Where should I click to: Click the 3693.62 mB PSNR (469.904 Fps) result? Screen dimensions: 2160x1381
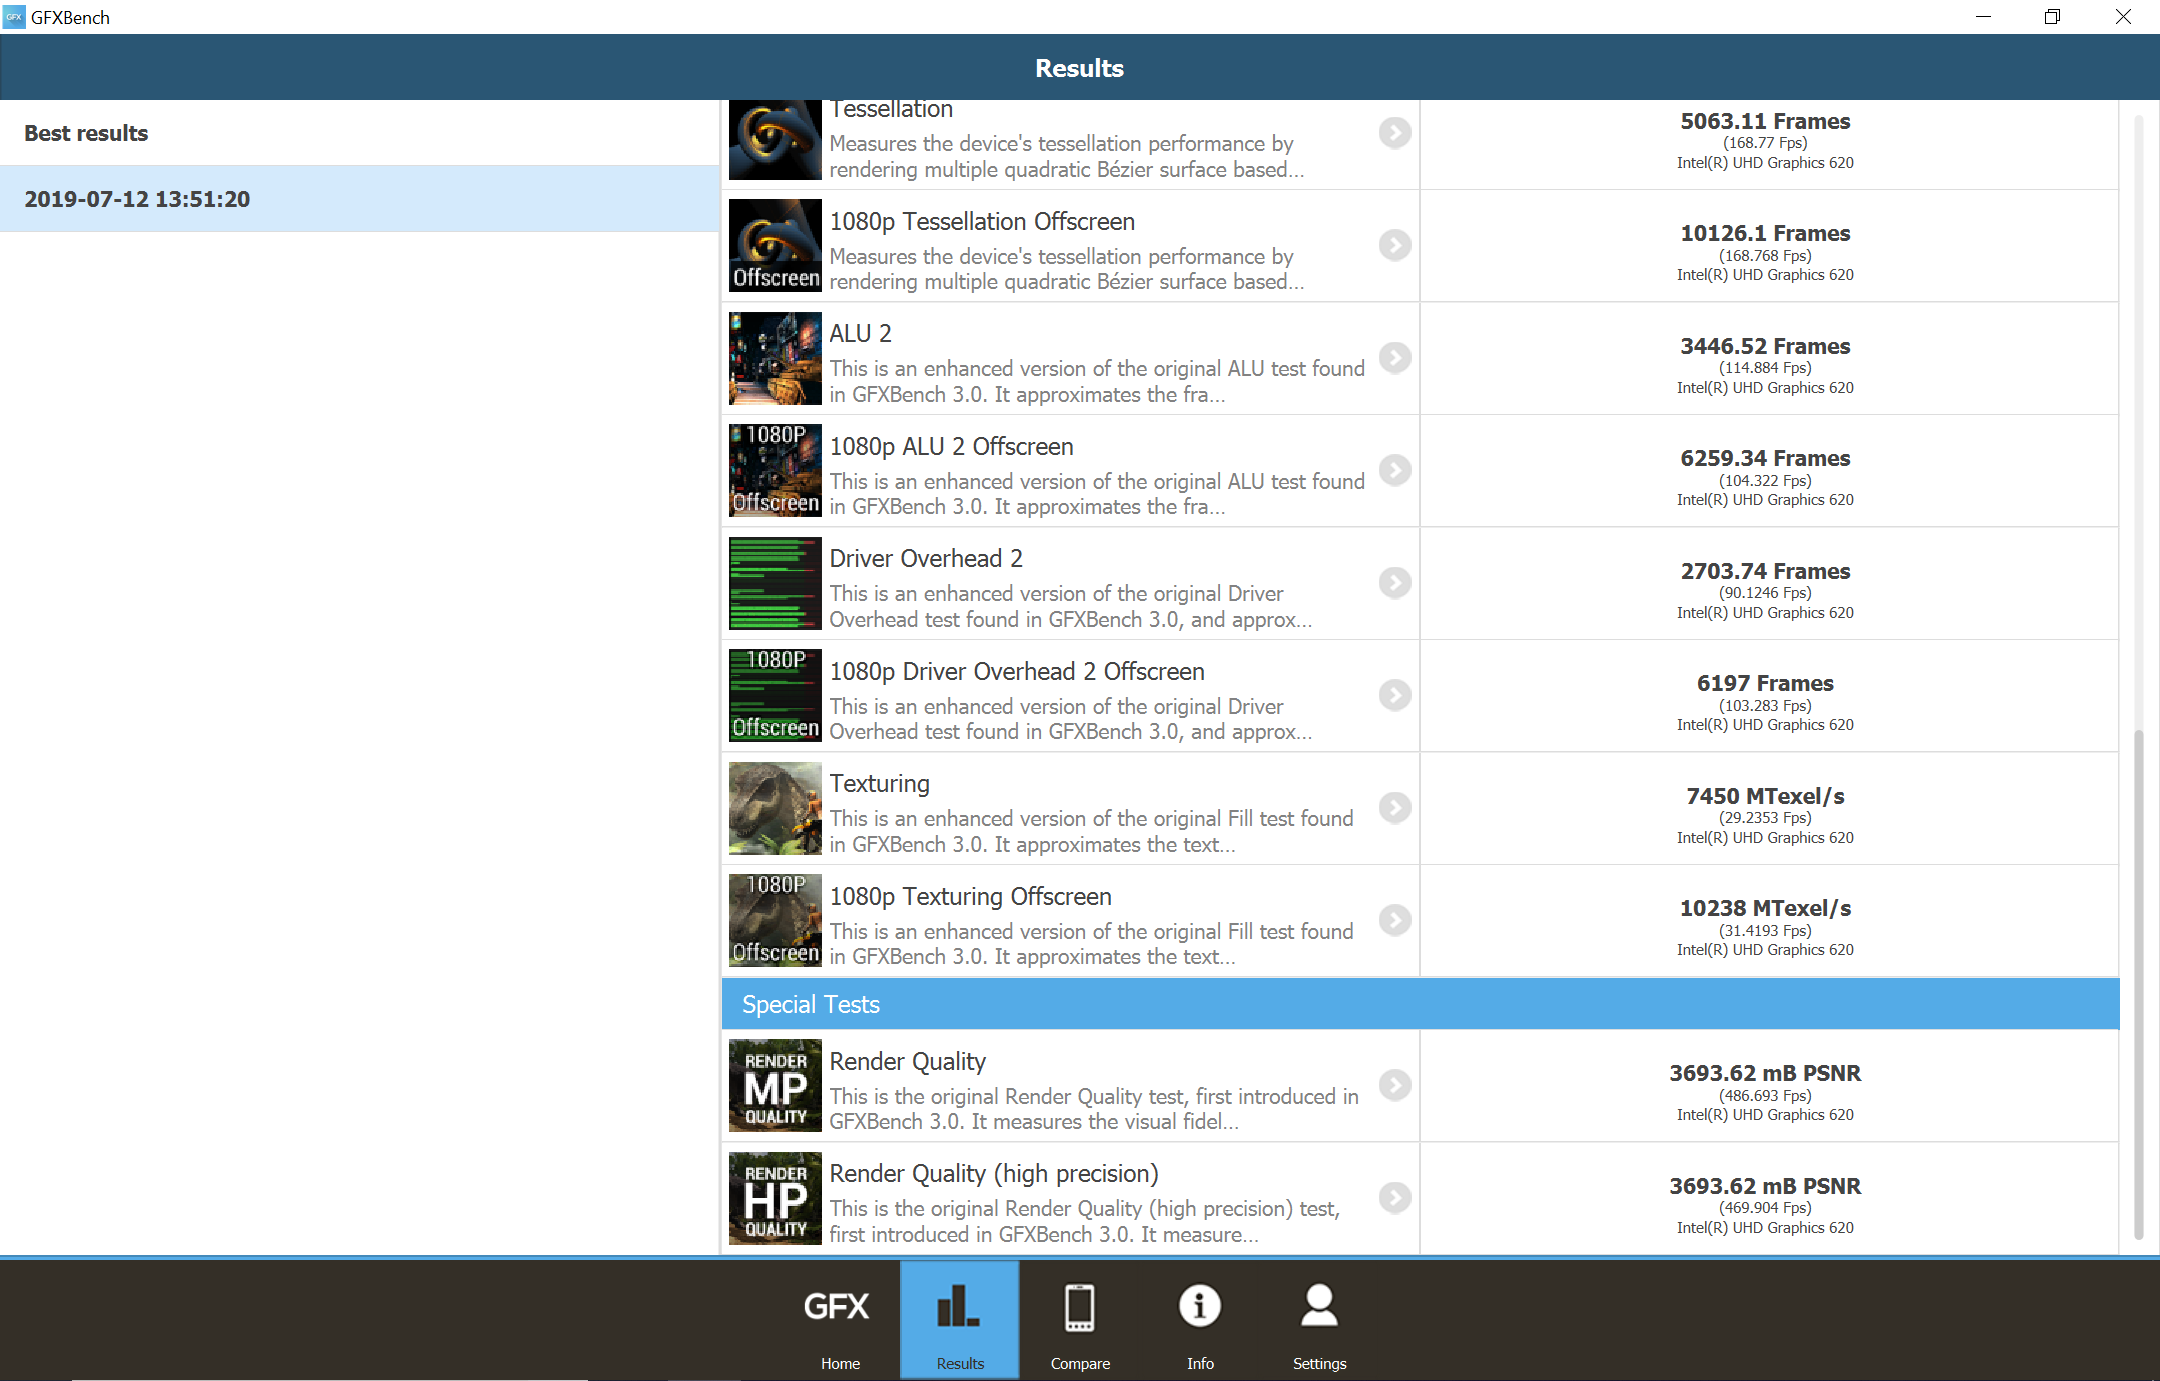(x=1765, y=1187)
